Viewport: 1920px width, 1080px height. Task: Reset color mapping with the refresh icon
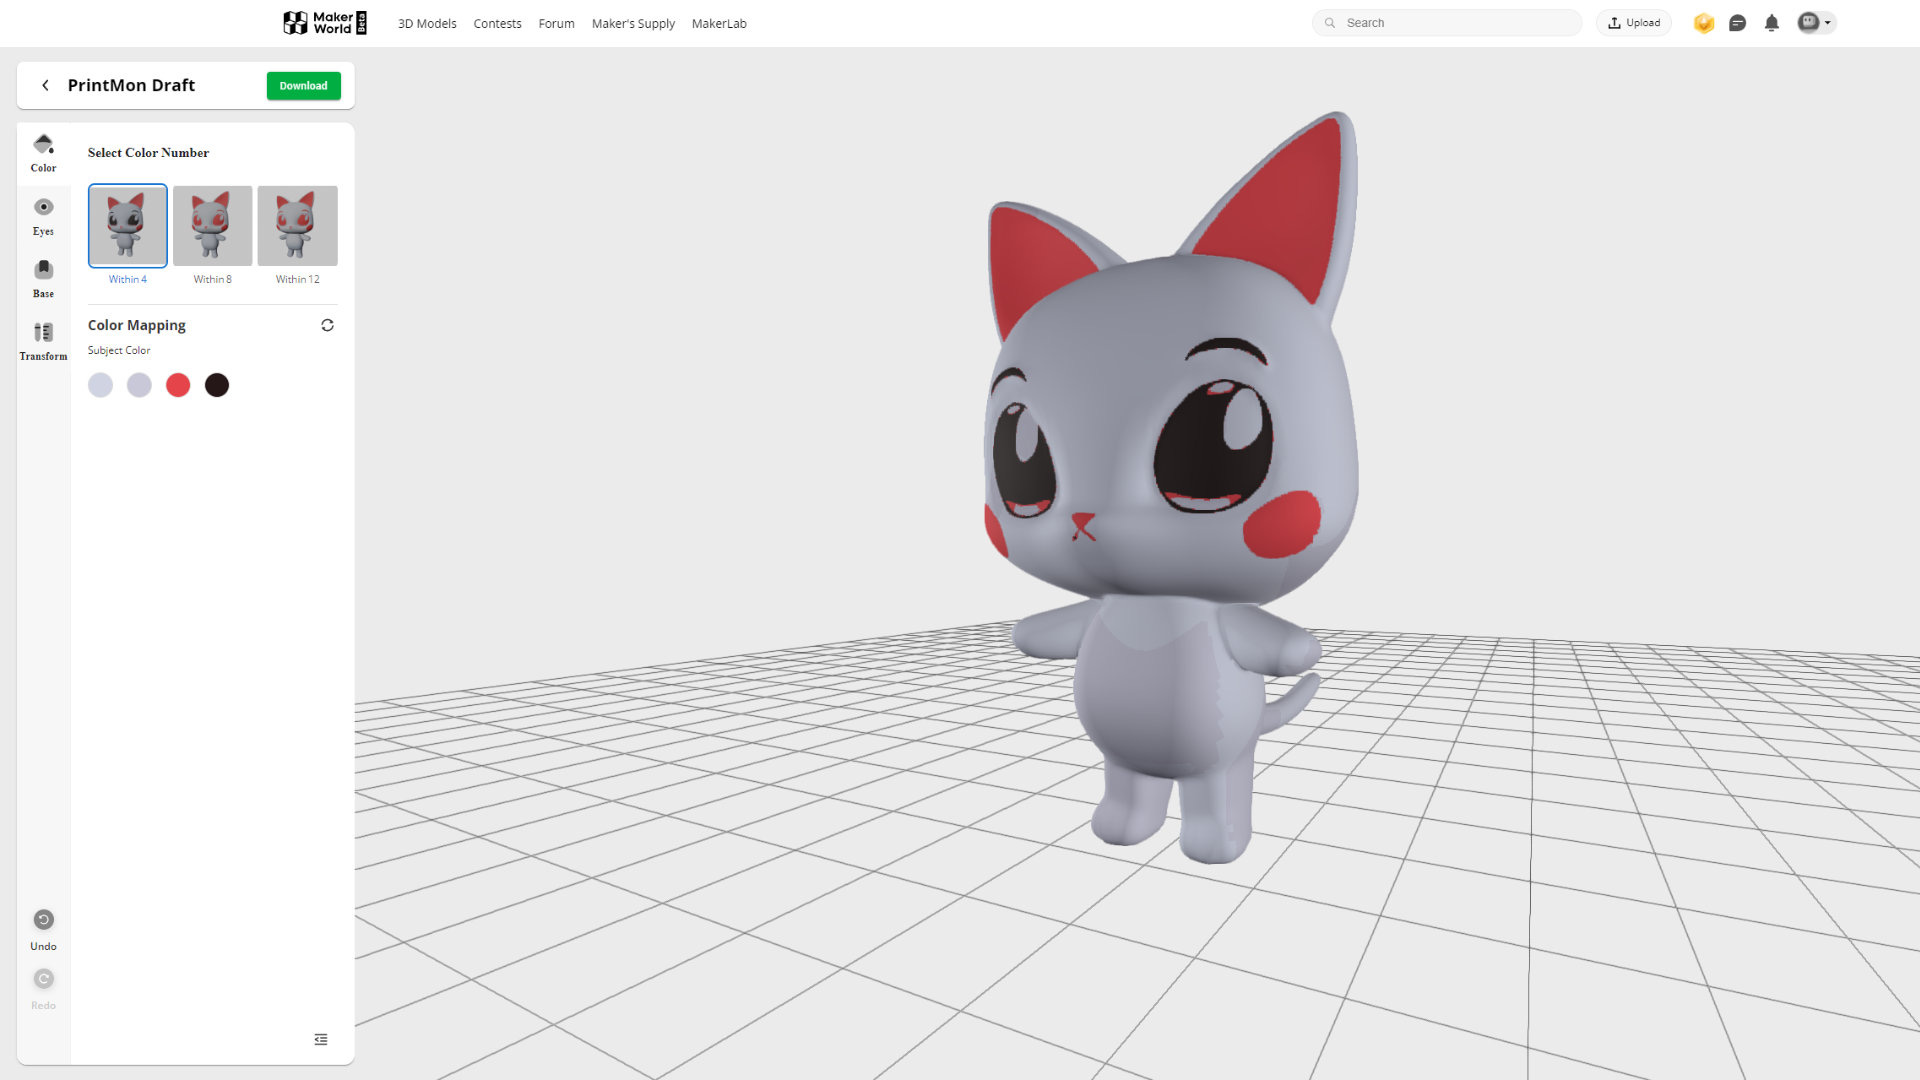[327, 325]
